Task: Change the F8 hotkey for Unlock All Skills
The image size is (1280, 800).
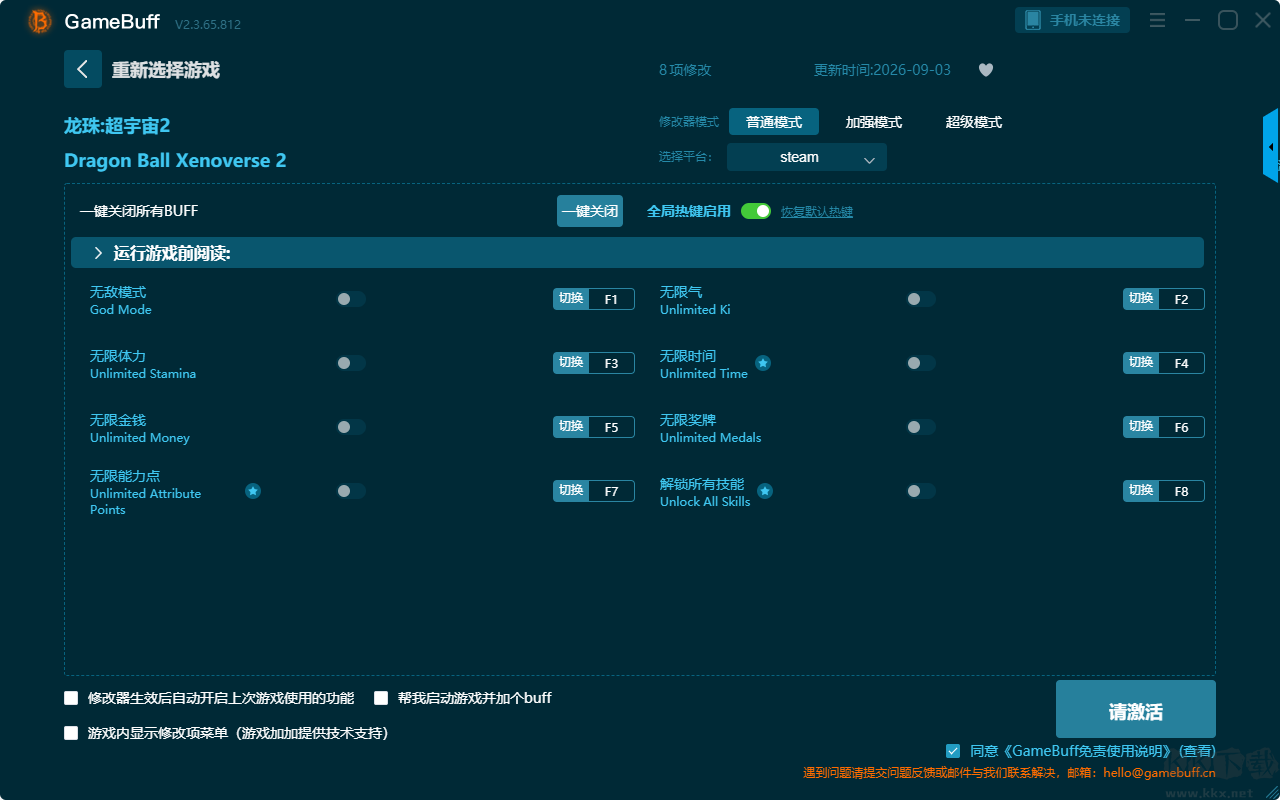Action: 1164,491
